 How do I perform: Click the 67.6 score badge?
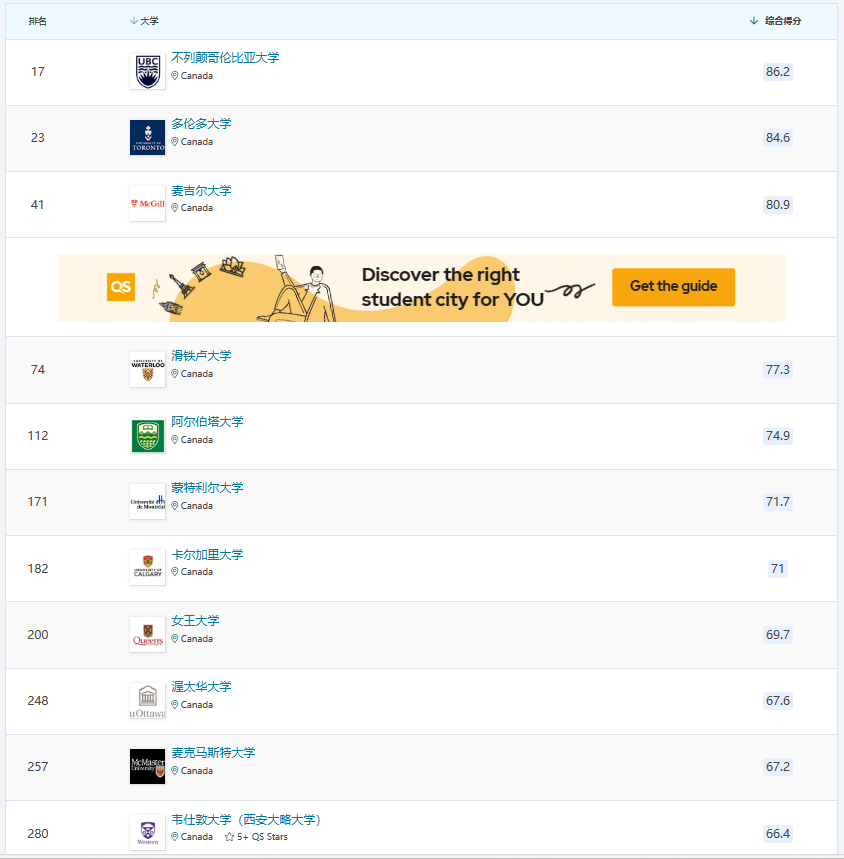[778, 701]
